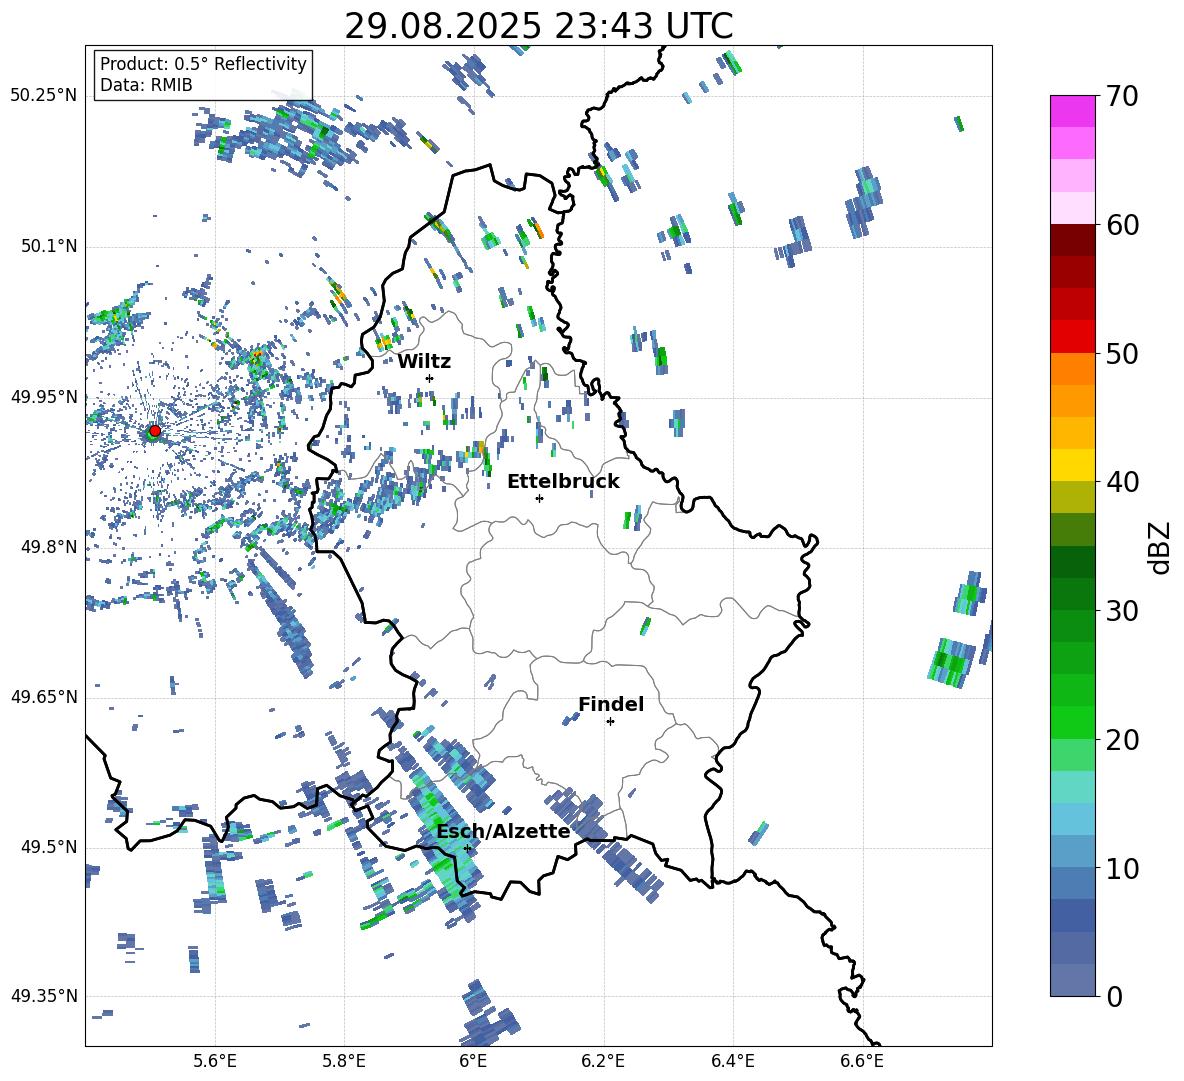Click the 0 colorbar tick label

1114,997
